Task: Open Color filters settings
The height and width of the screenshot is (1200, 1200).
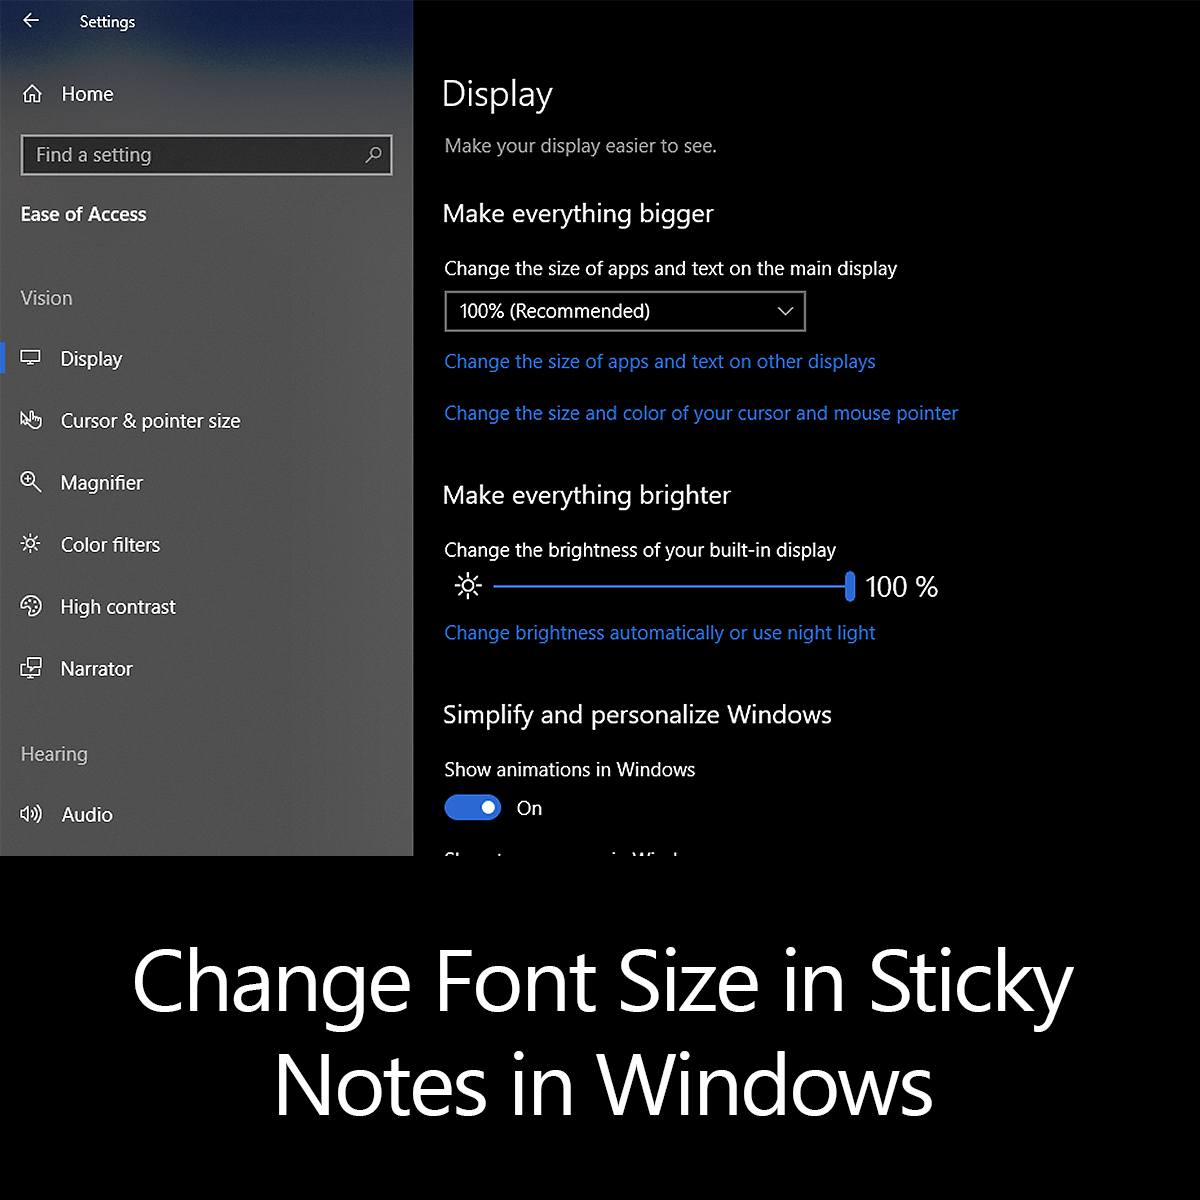Action: tap(110, 544)
